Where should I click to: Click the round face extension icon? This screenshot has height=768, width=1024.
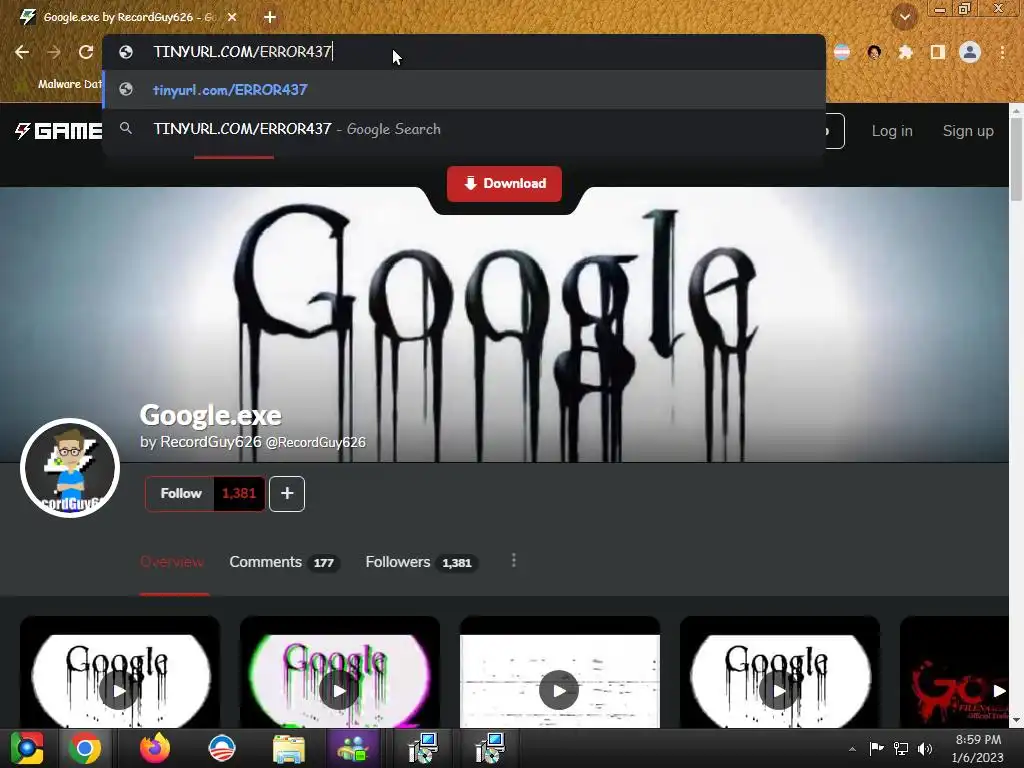click(874, 52)
